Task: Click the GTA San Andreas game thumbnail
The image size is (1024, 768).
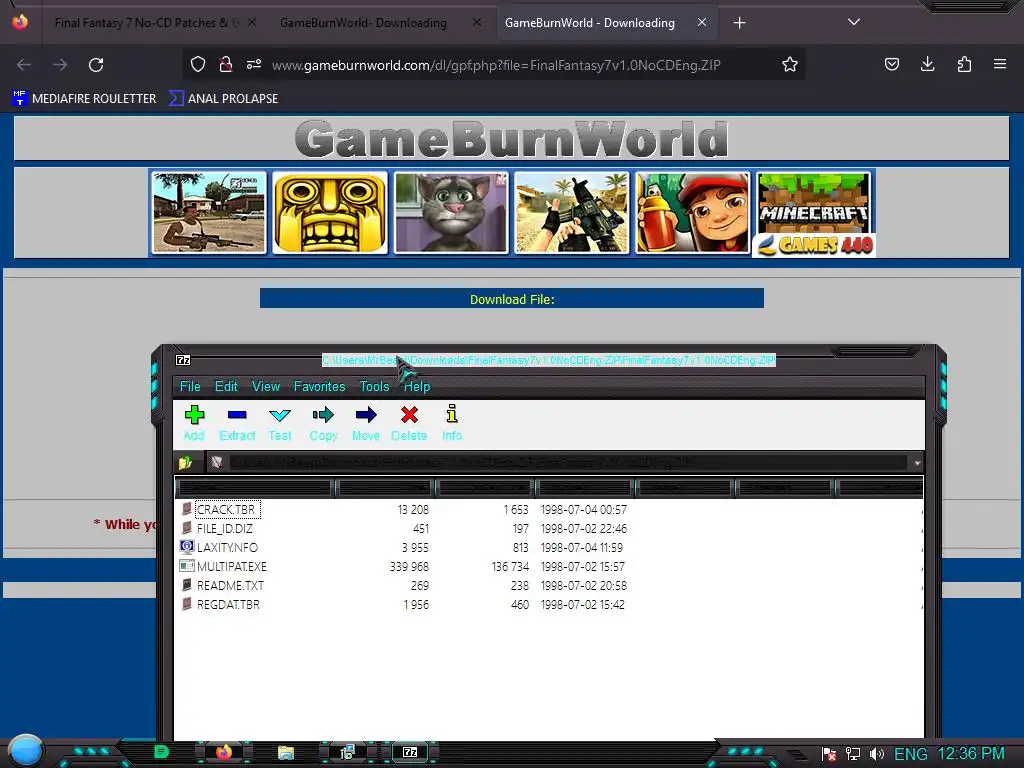Action: tap(209, 212)
